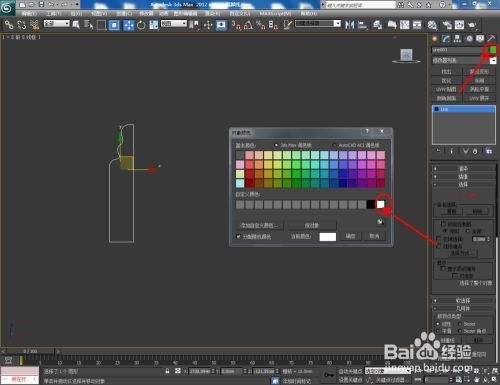500x385 pixels.
Task: Select the Line entry in modifier stack
Action: (x=464, y=109)
